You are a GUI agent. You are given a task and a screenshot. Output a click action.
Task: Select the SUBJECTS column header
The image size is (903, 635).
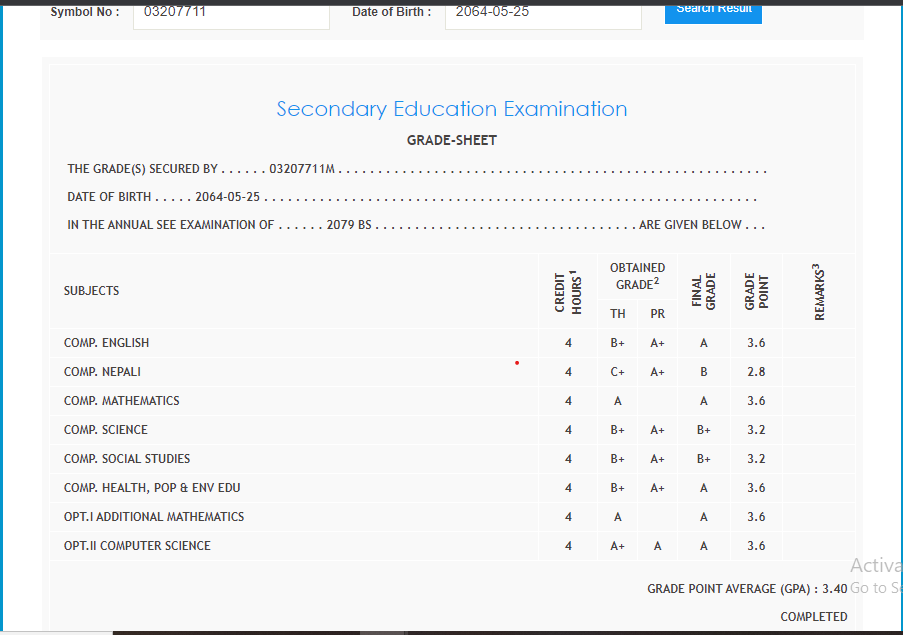pos(92,291)
